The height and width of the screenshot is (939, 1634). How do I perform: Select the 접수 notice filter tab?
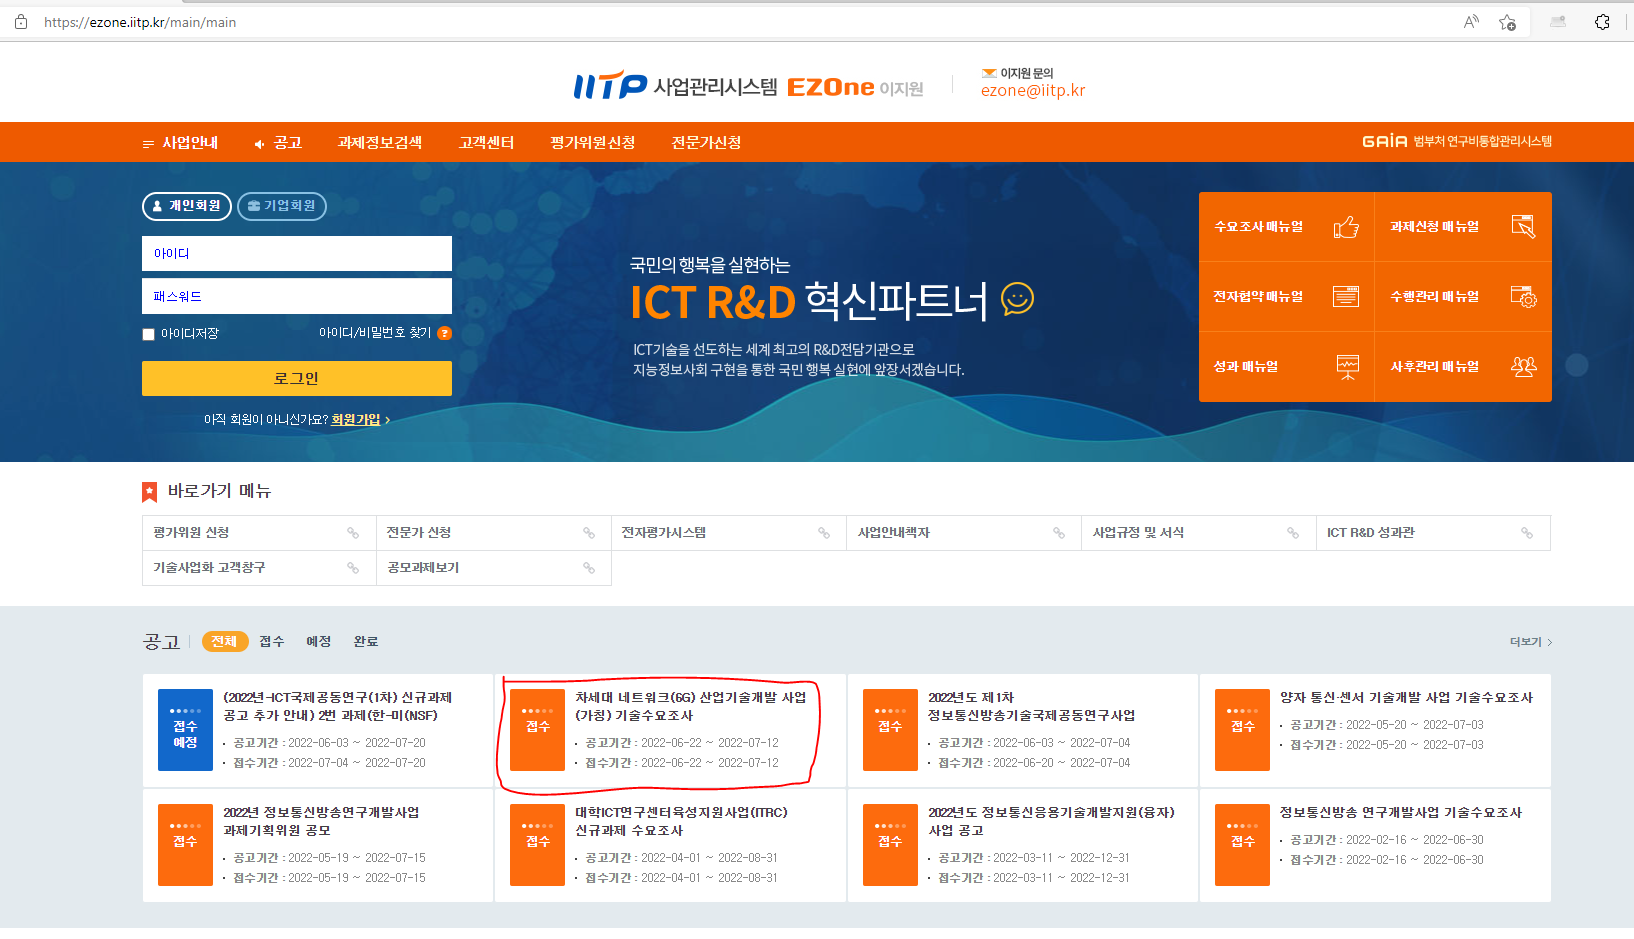tap(272, 642)
